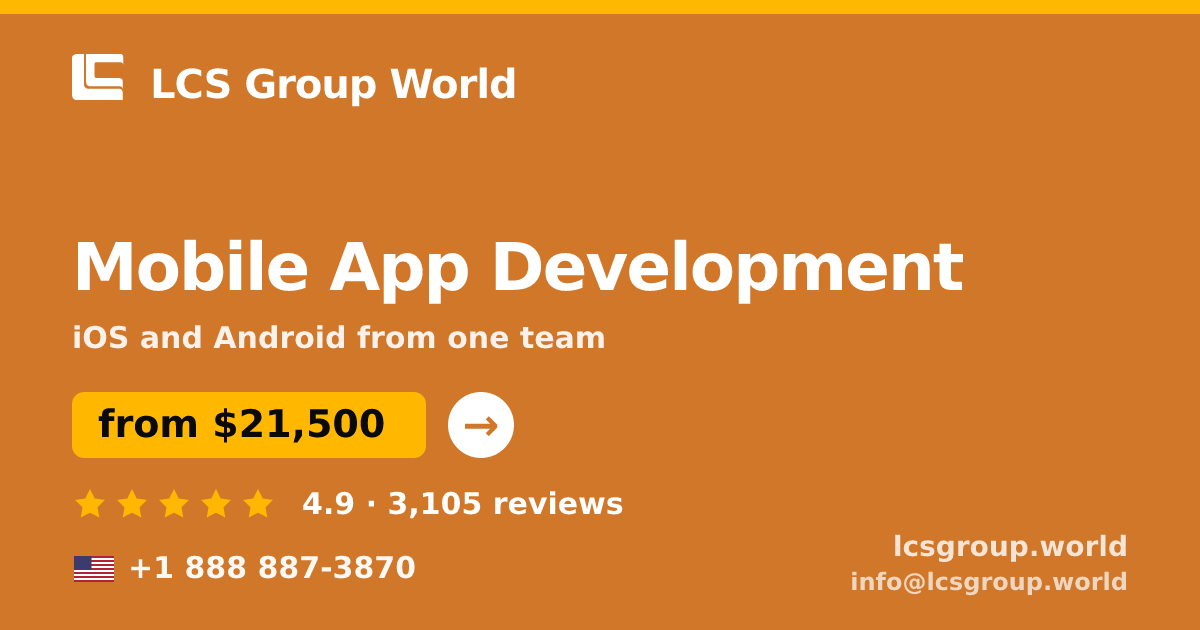Click the white arrow circle button
This screenshot has width=1200, height=630.
[x=481, y=425]
